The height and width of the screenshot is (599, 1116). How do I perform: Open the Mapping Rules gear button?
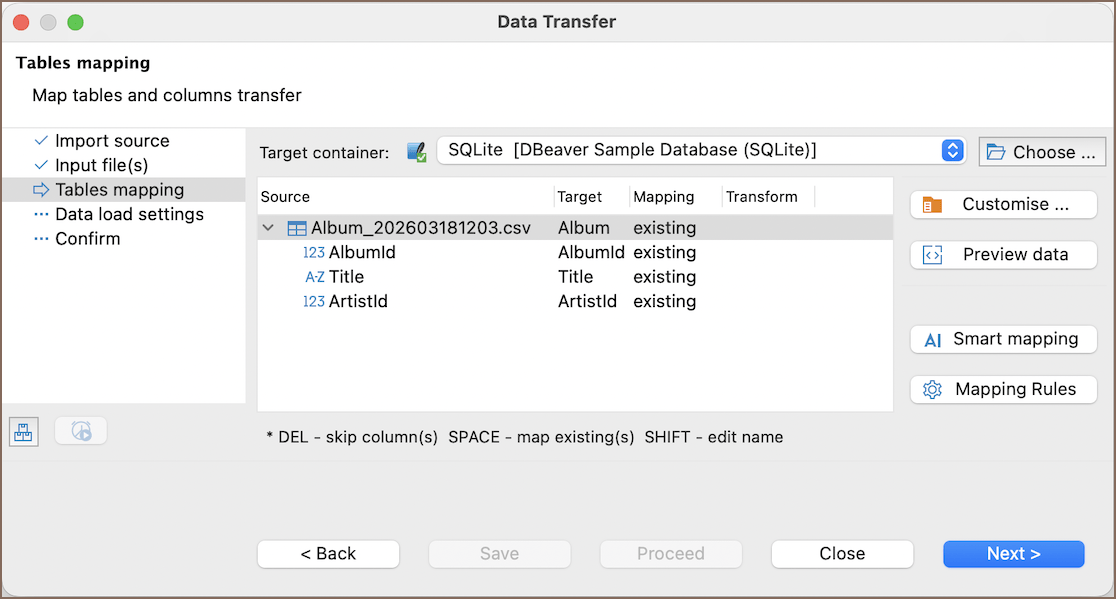click(1003, 389)
